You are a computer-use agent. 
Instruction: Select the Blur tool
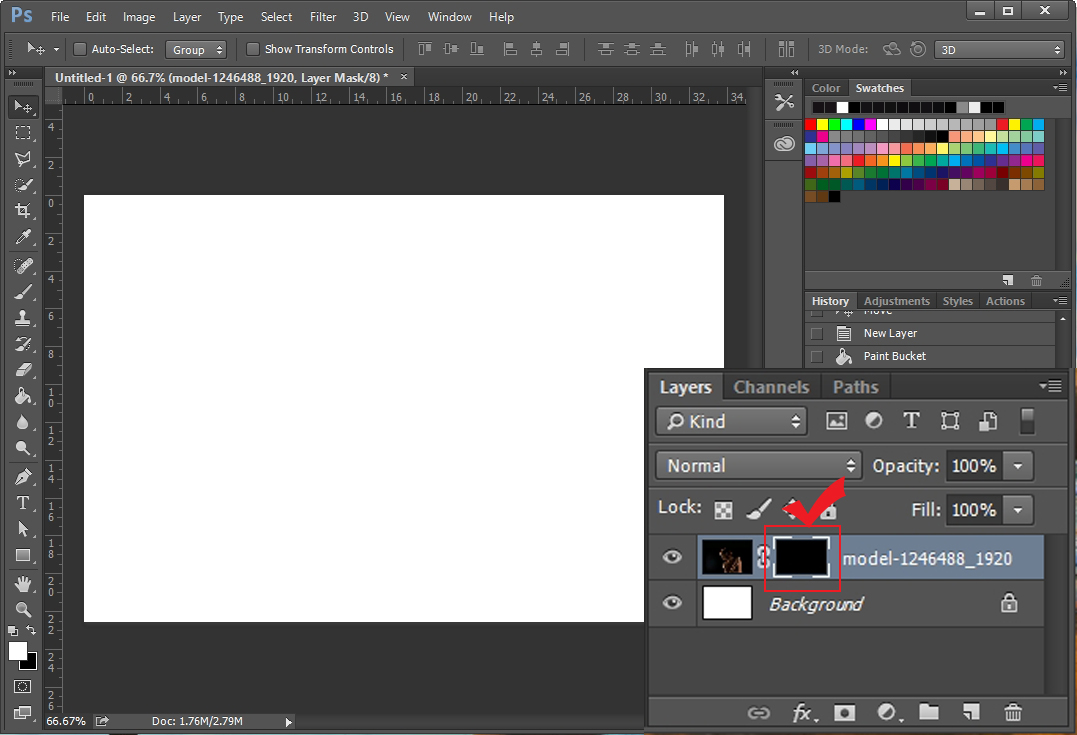pos(23,422)
